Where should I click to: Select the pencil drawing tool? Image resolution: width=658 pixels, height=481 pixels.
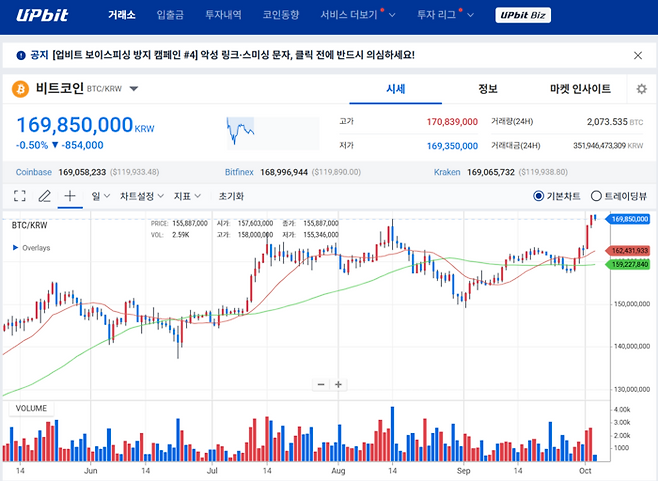(x=44, y=196)
